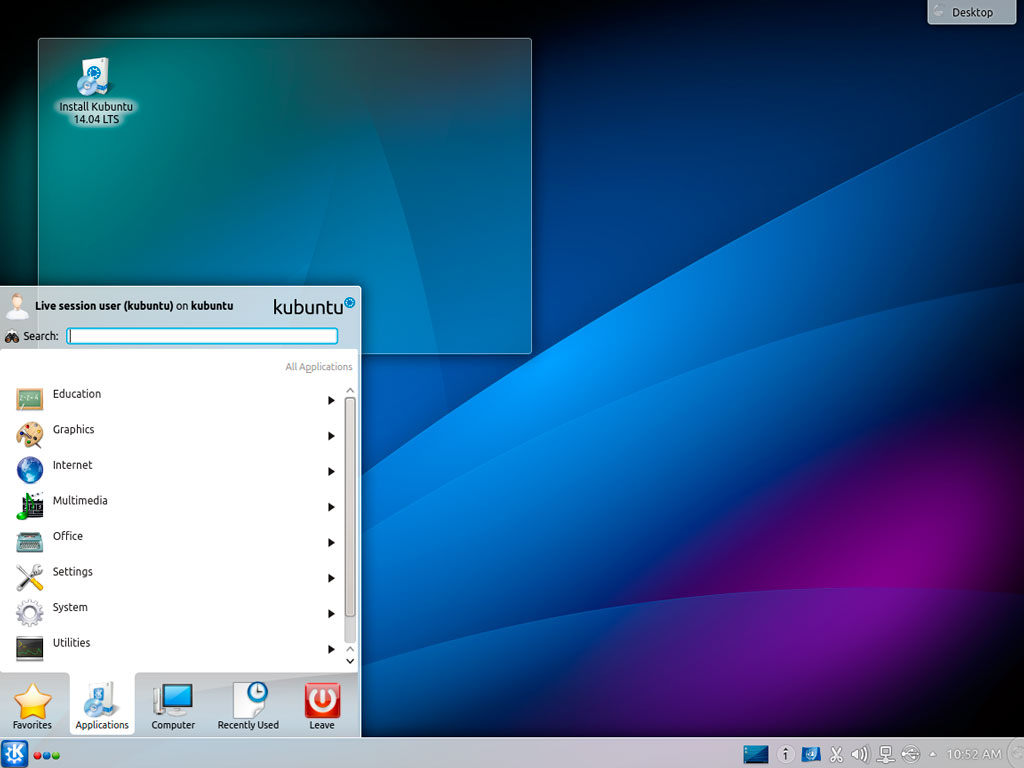
Task: Open the Recently Used tab
Action: coord(248,706)
